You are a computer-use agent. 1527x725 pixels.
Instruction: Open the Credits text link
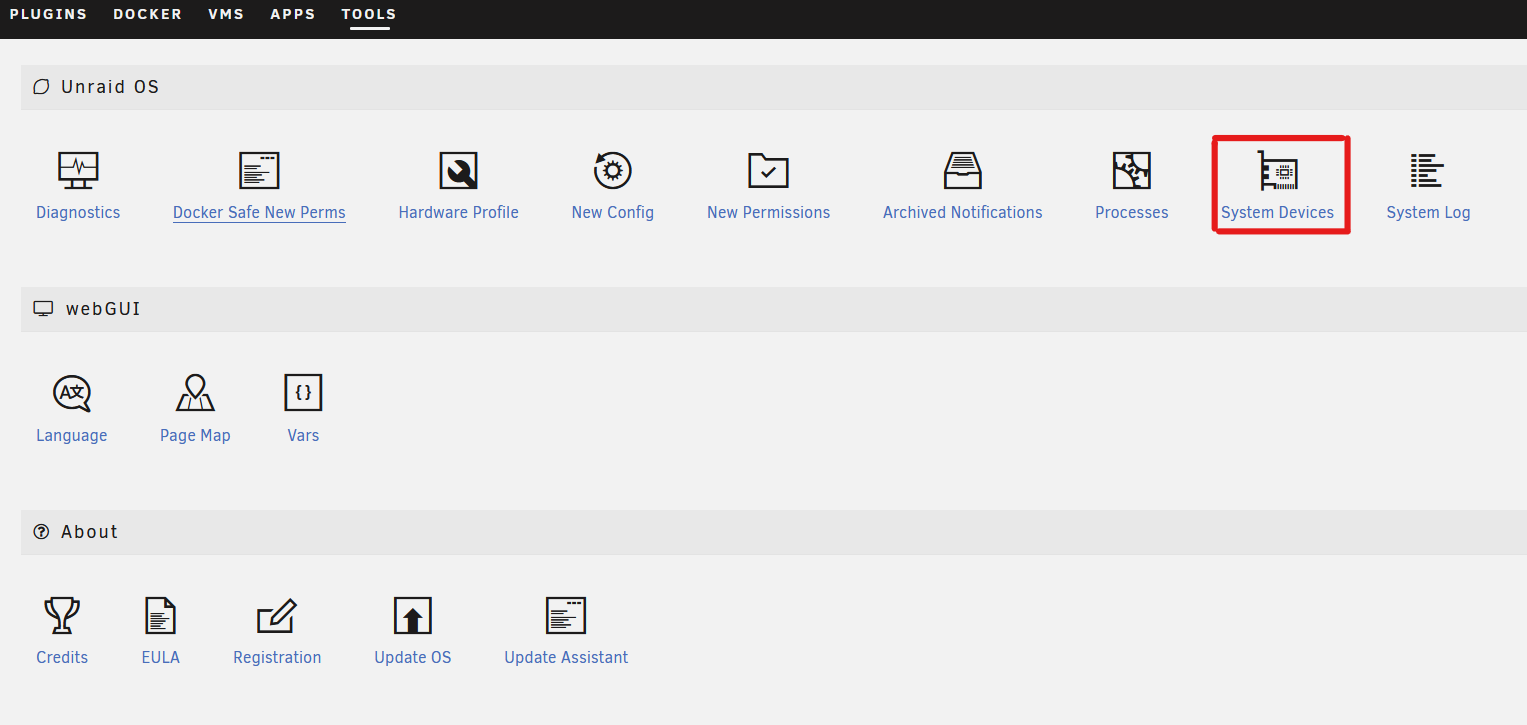point(62,657)
